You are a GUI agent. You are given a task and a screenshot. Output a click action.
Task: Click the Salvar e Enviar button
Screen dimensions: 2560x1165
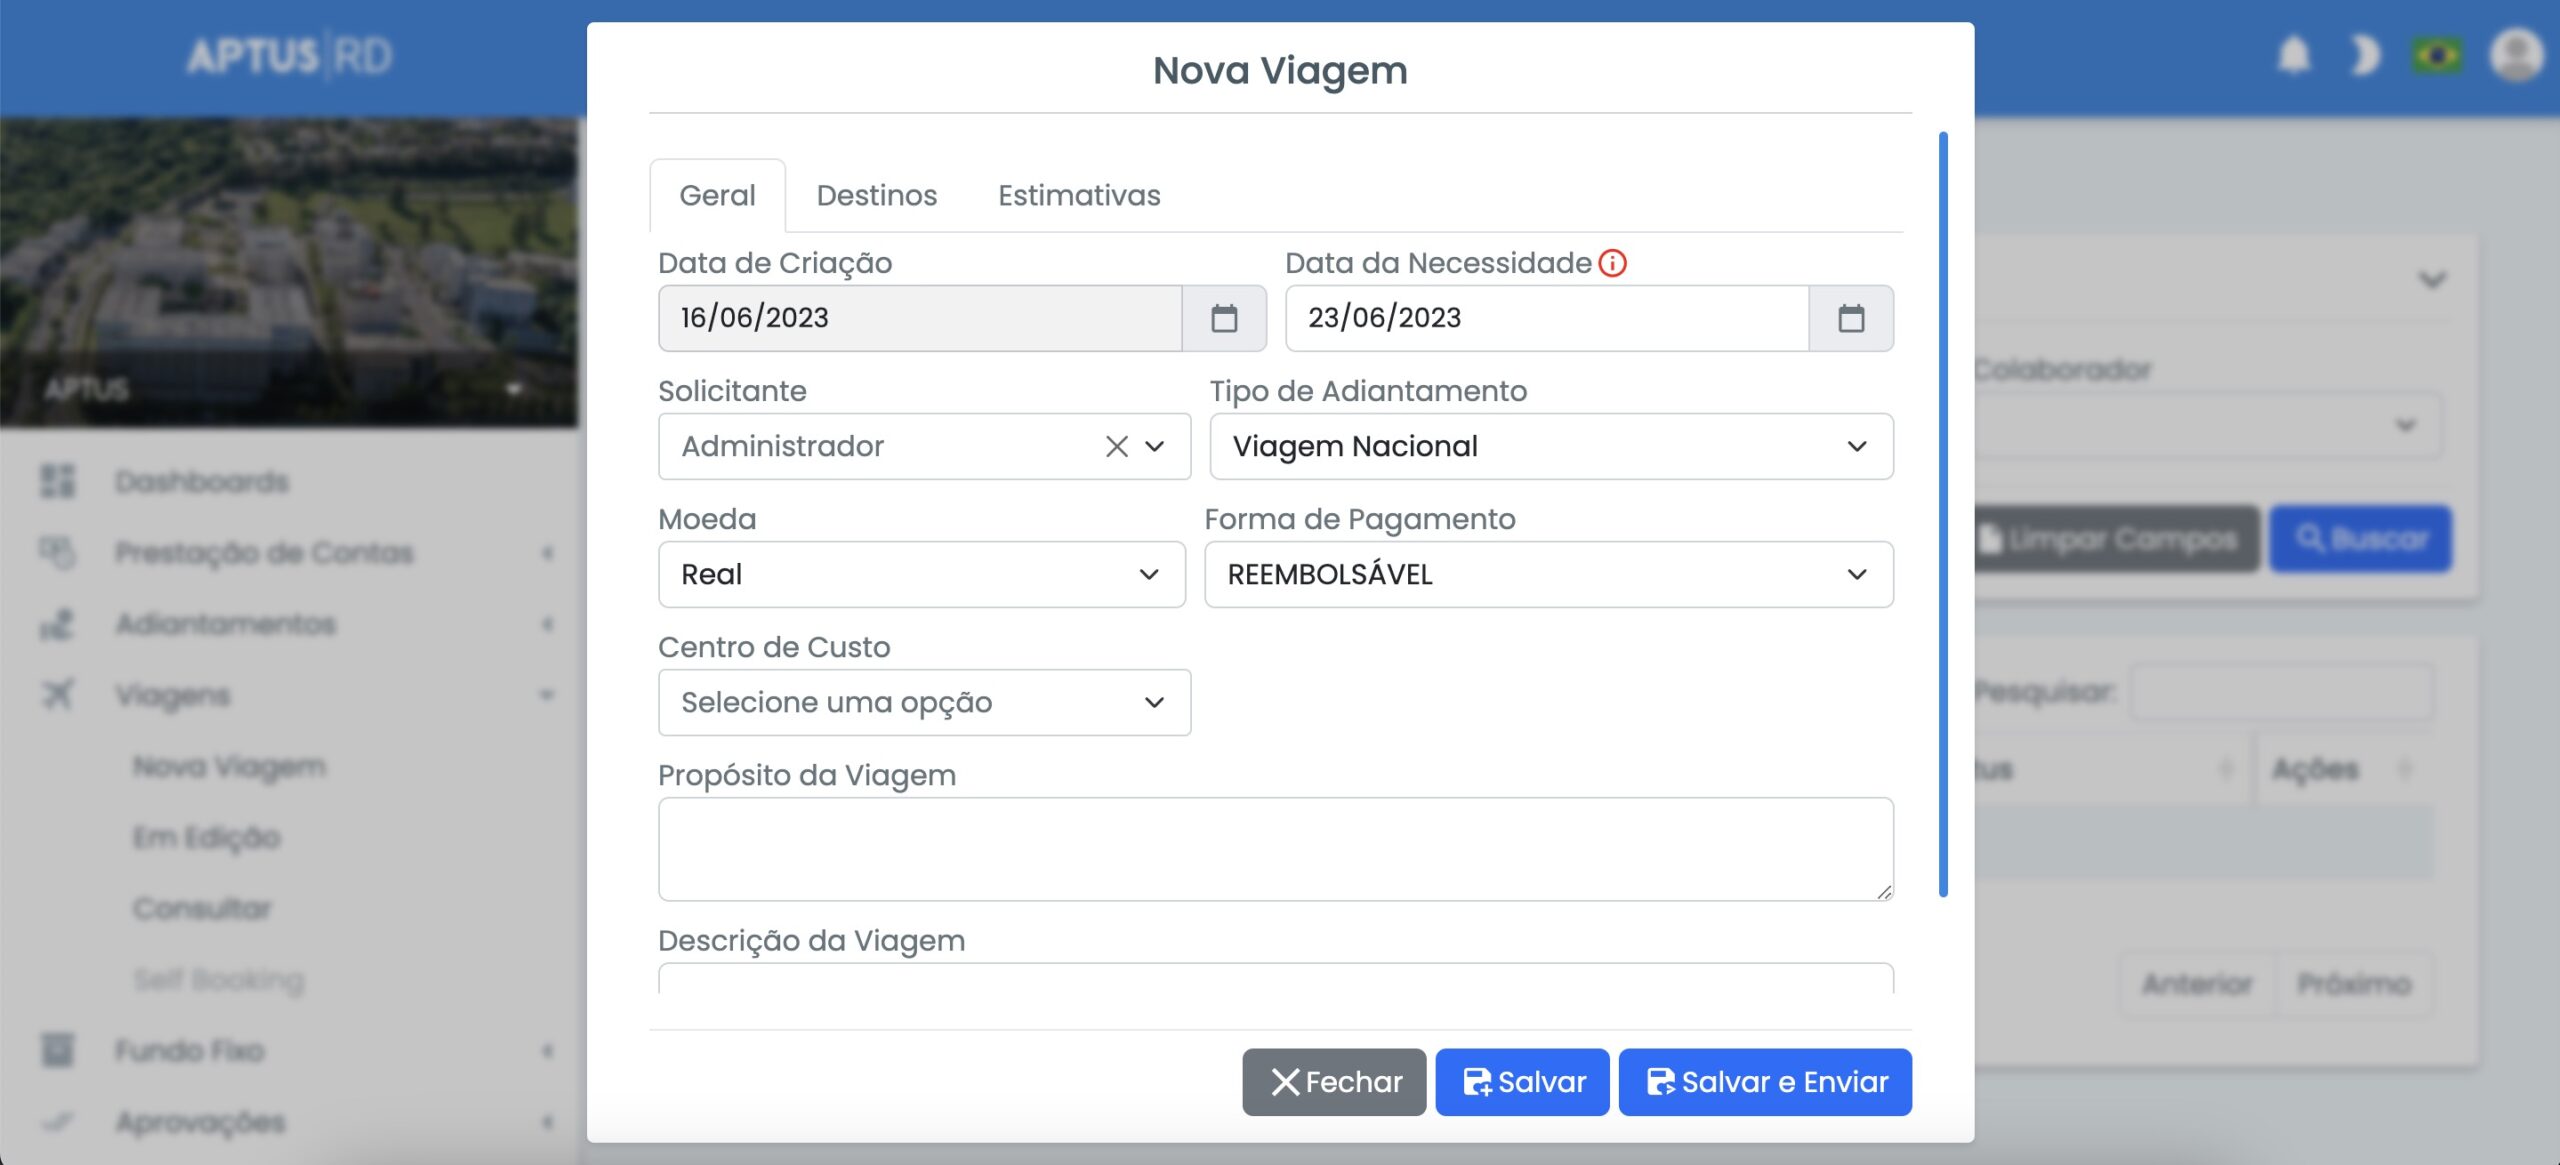pos(1765,1082)
